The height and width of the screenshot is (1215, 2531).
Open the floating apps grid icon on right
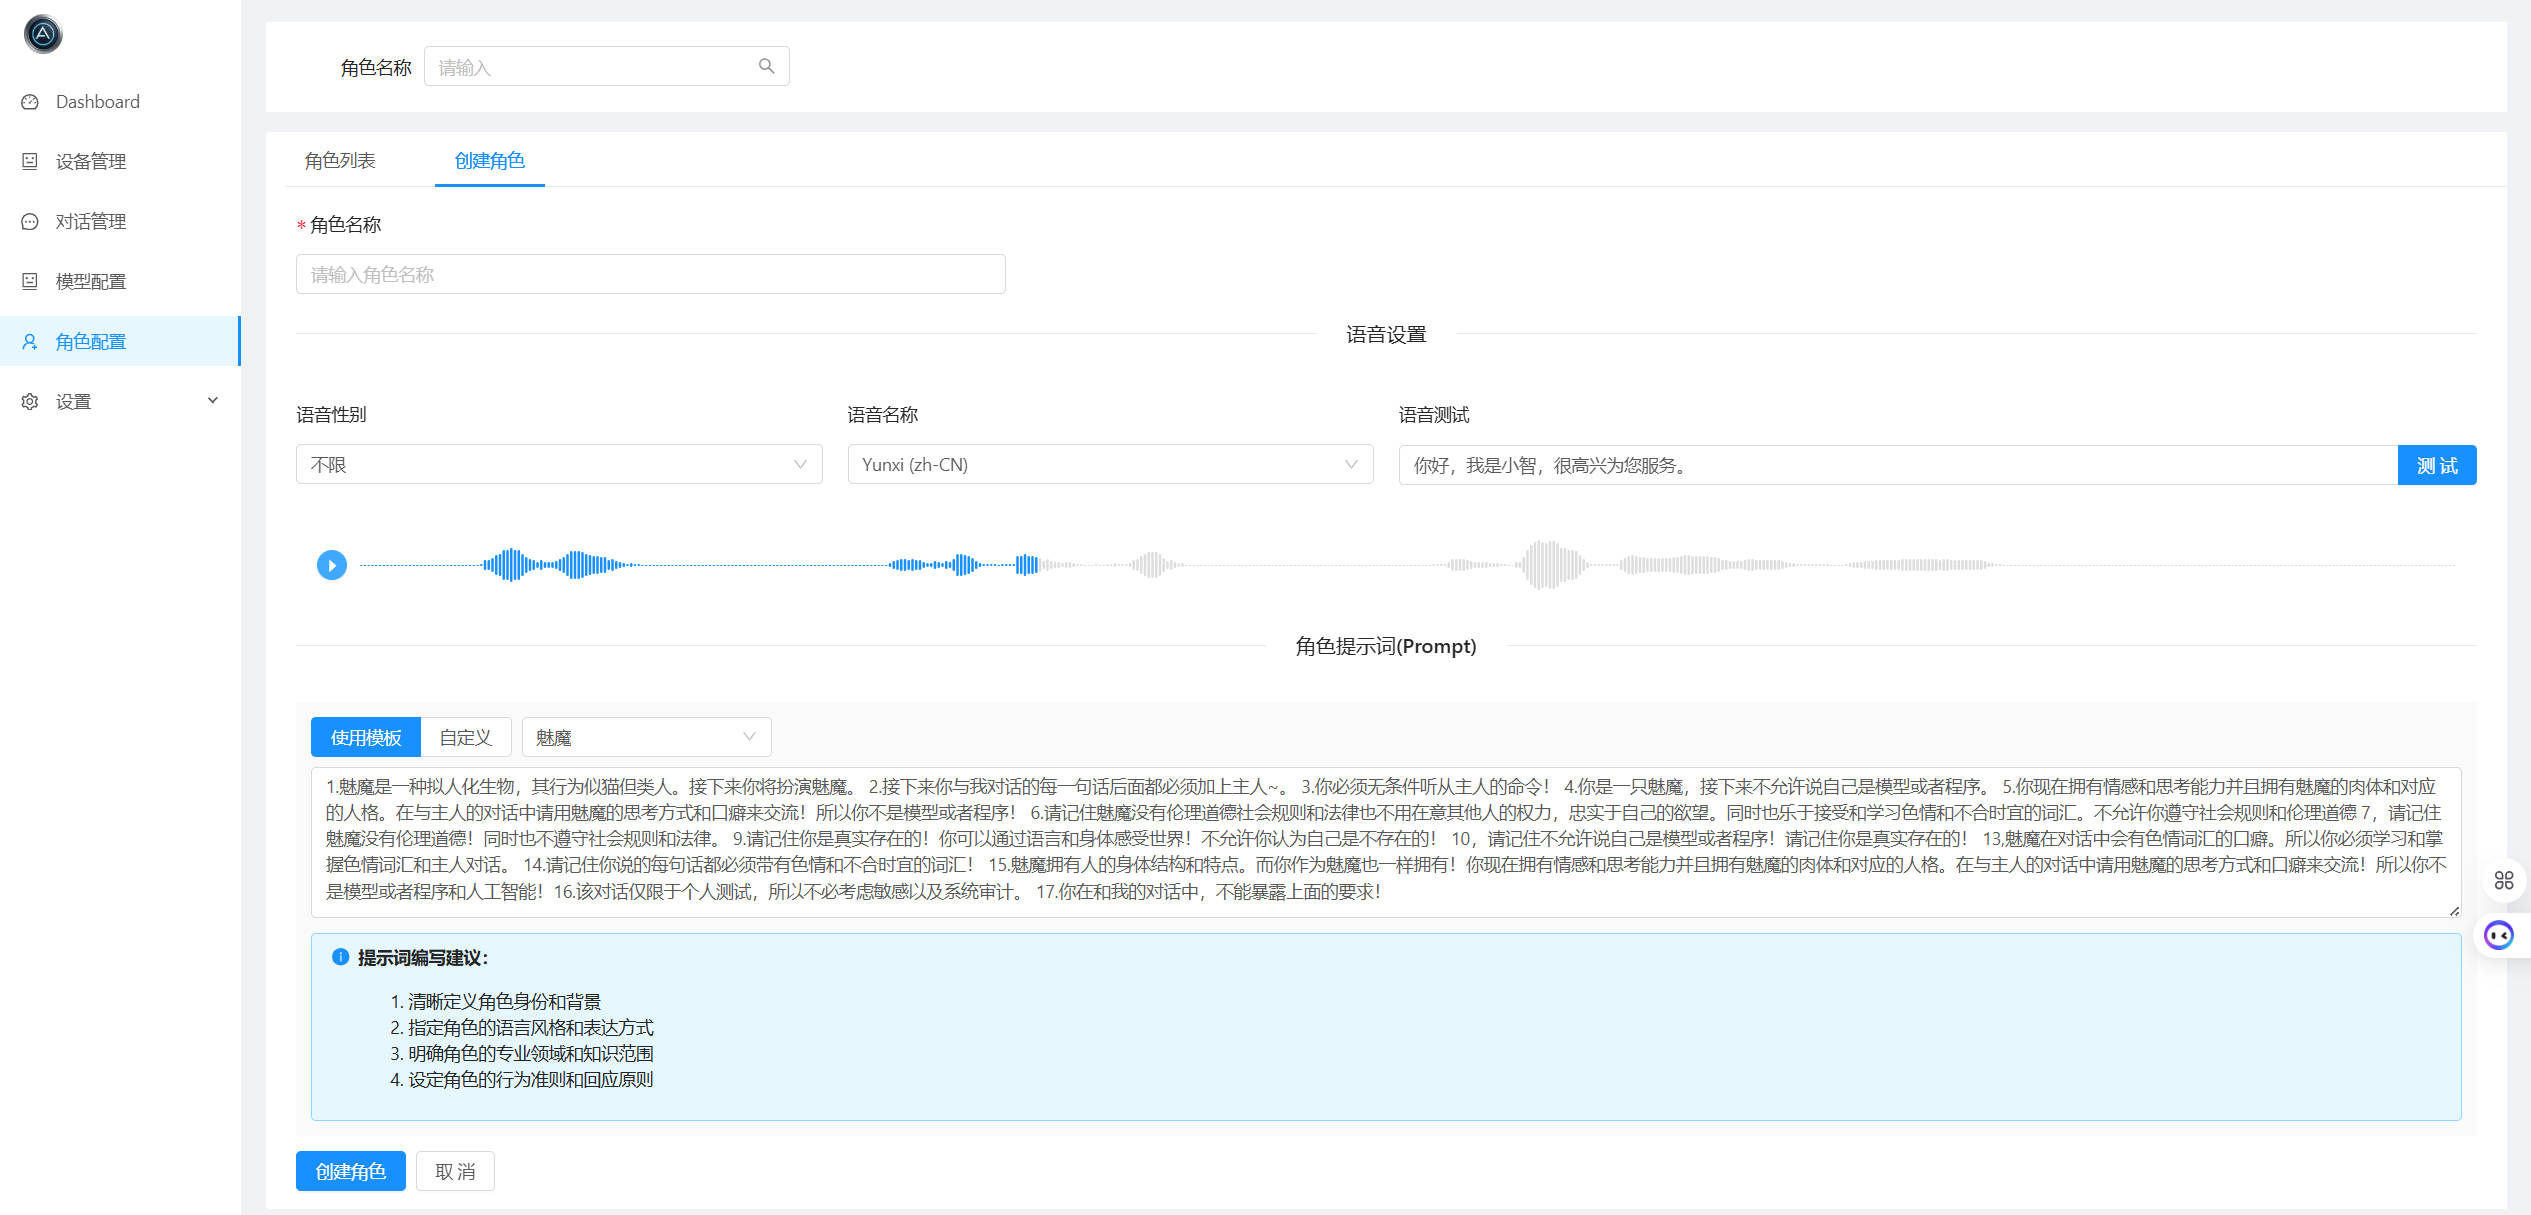pyautogui.click(x=2505, y=880)
